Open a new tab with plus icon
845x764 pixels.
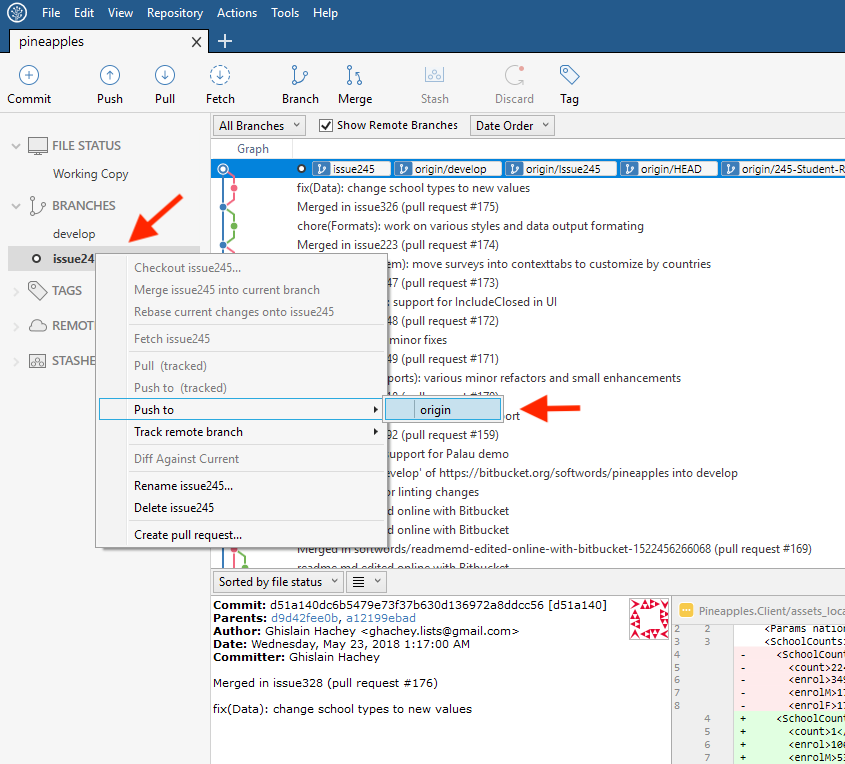225,41
